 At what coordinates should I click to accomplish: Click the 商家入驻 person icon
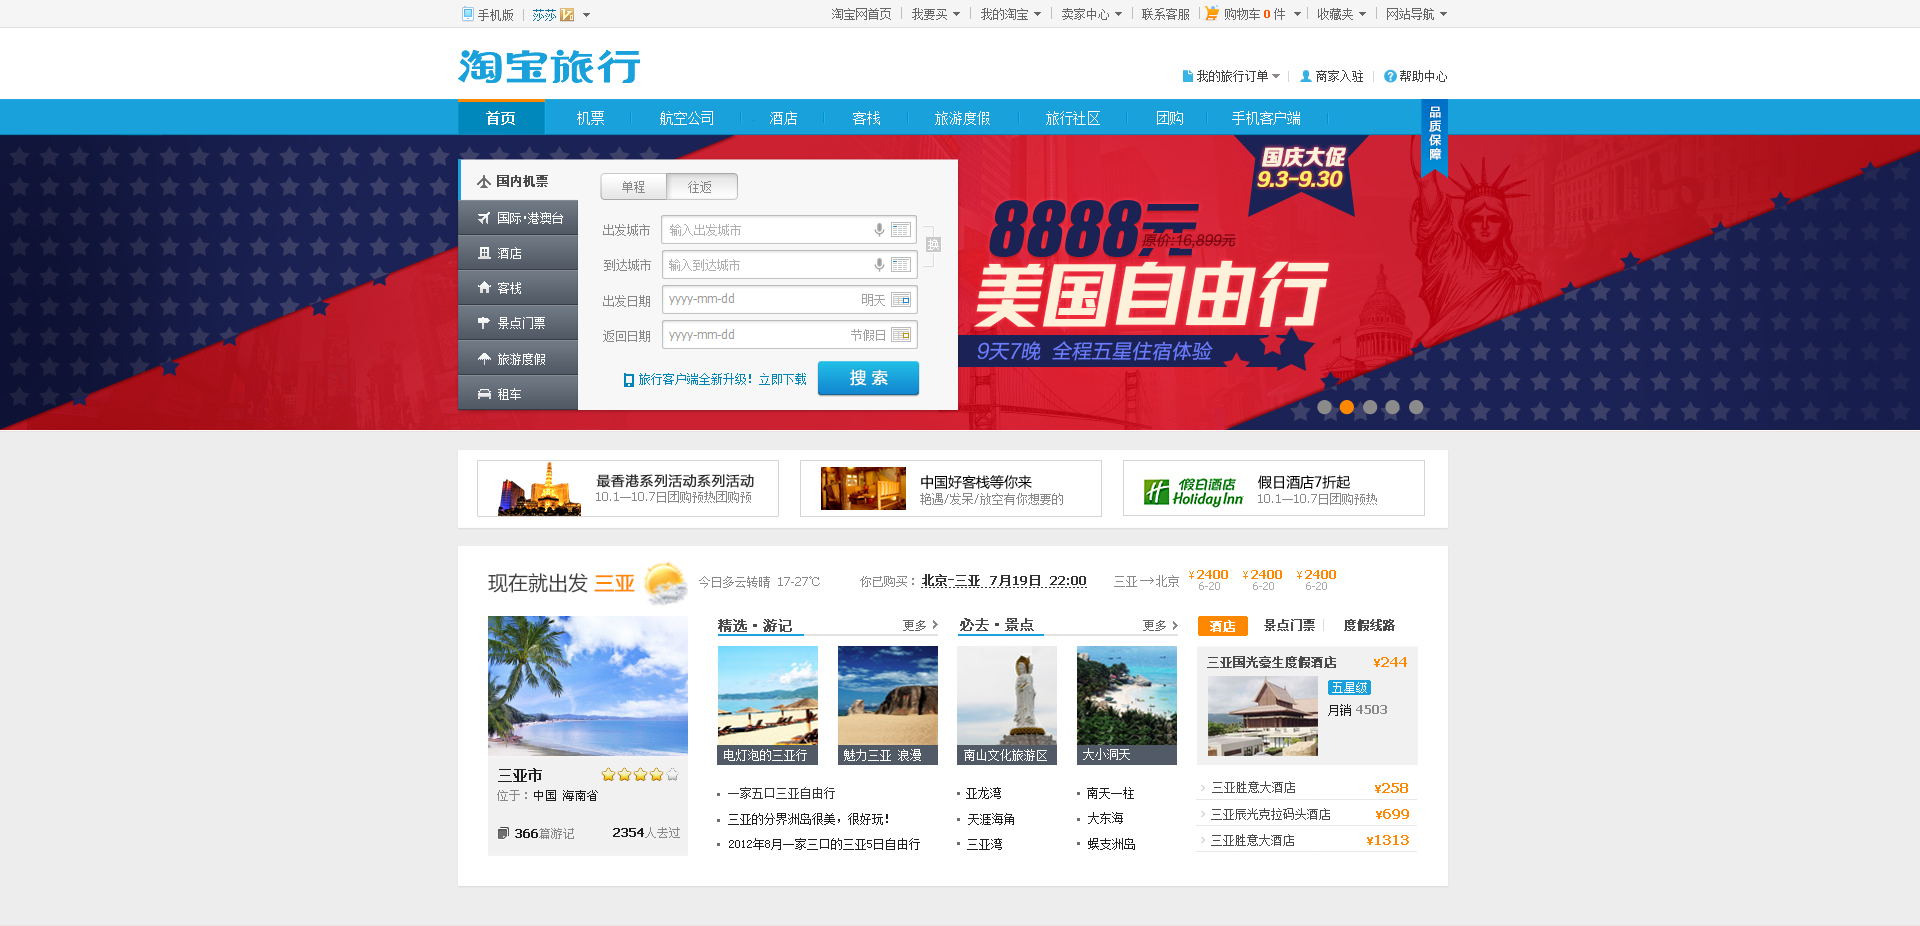tap(1305, 76)
